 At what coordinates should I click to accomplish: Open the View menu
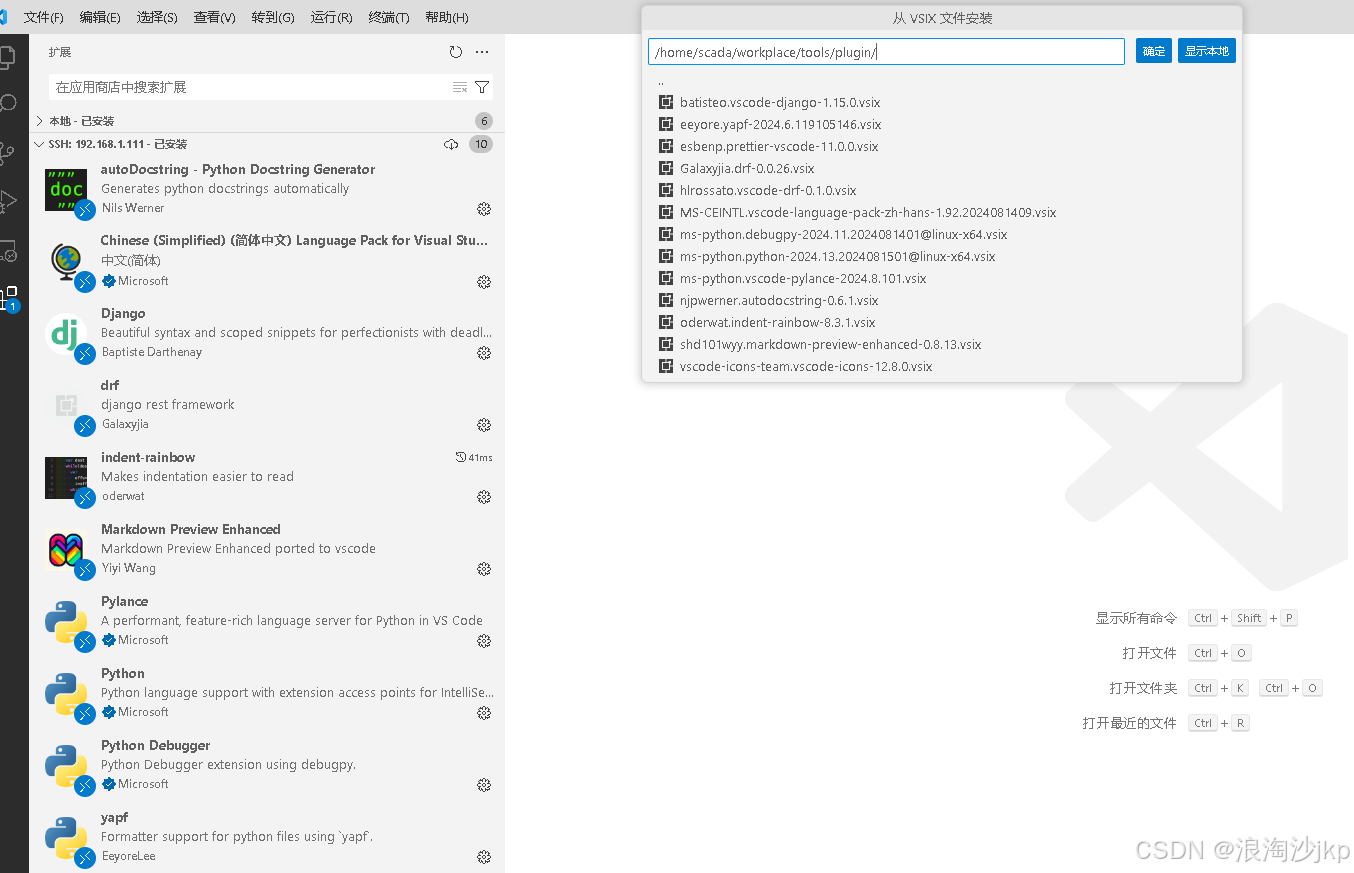214,17
